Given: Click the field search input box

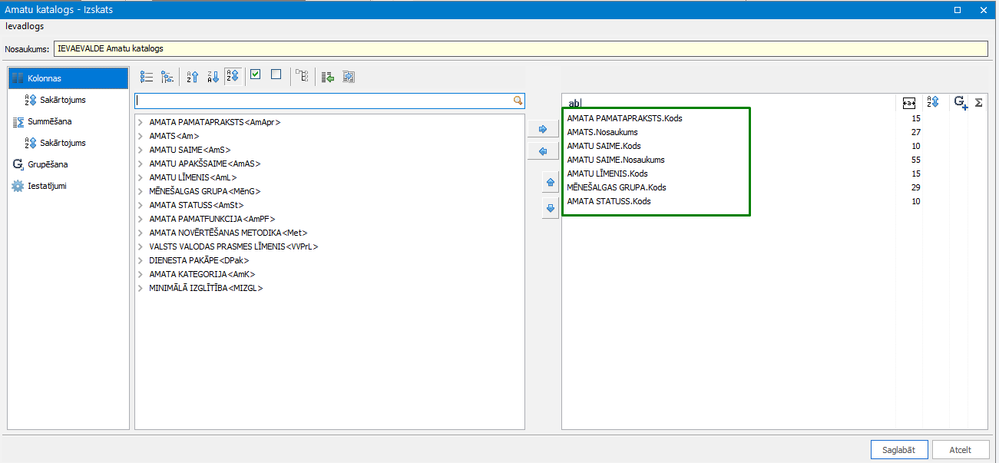Looking at the screenshot, I should pos(329,101).
